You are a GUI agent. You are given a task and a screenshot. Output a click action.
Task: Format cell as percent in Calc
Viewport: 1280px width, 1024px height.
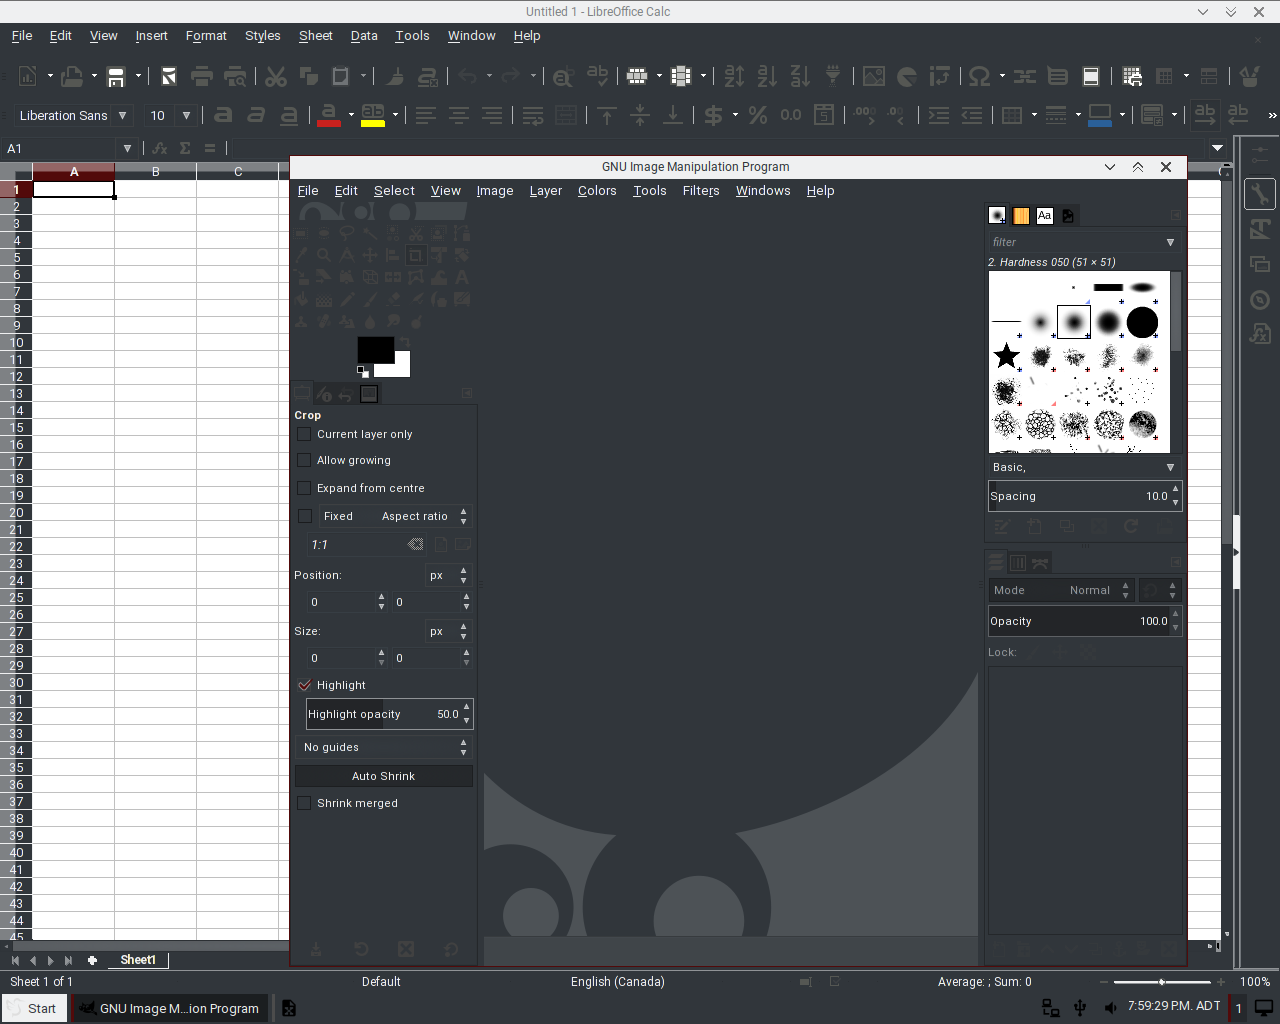click(x=758, y=115)
